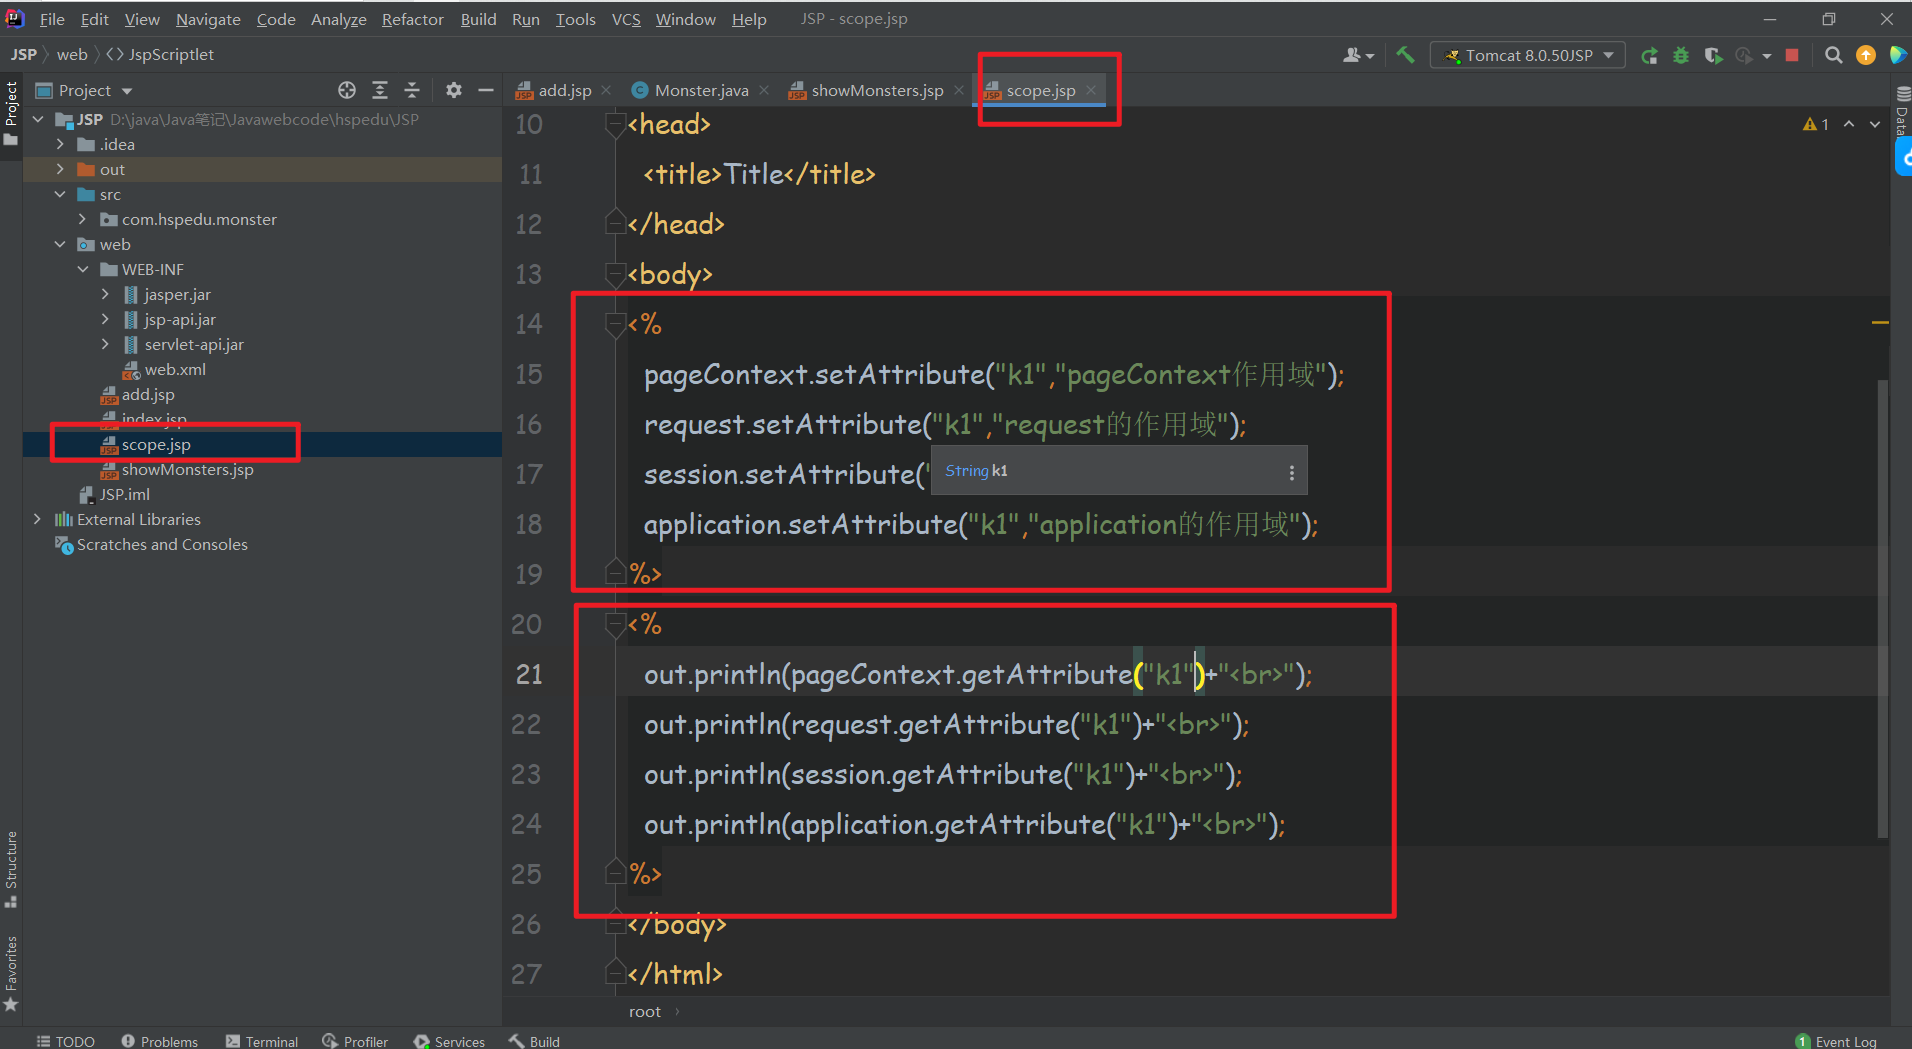Collapse the src folder

[x=60, y=194]
